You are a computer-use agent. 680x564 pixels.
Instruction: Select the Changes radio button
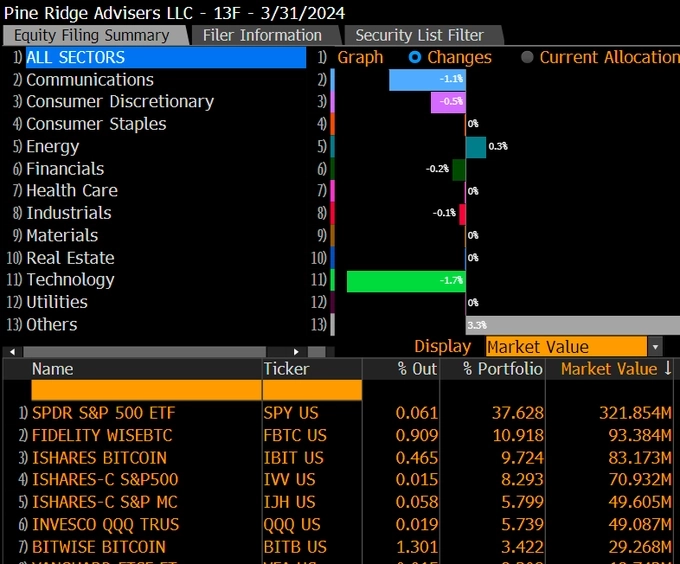tap(415, 58)
